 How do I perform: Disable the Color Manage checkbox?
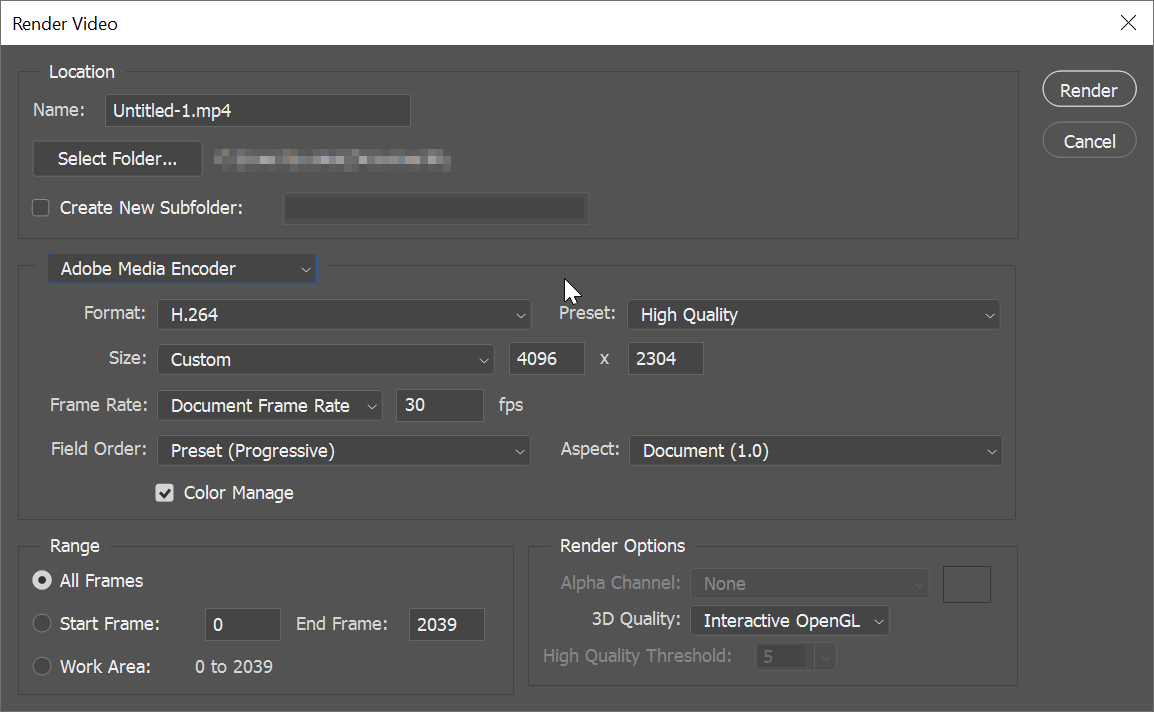tap(164, 492)
